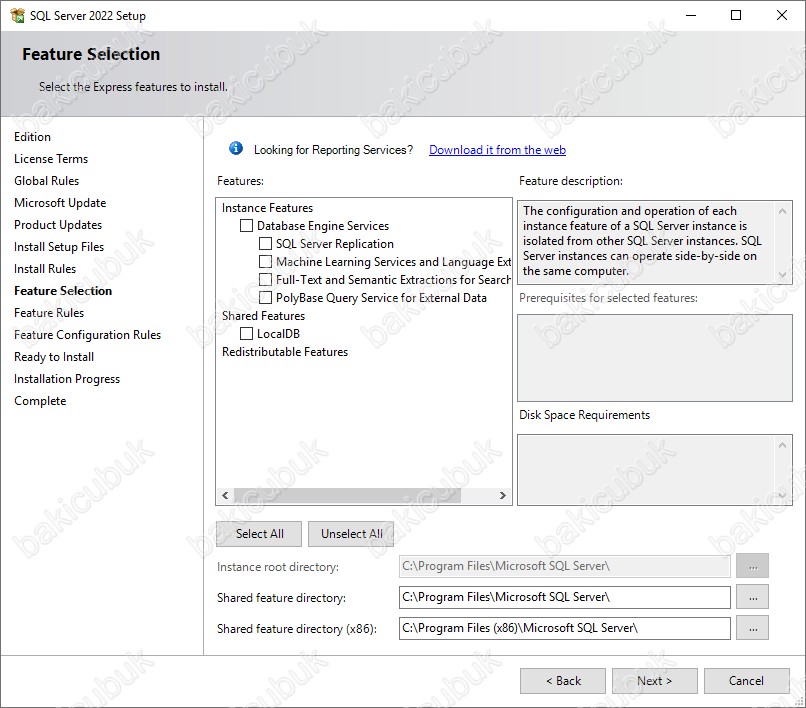806x708 pixels.
Task: Click the Ready to Install step
Action: click(x=54, y=357)
